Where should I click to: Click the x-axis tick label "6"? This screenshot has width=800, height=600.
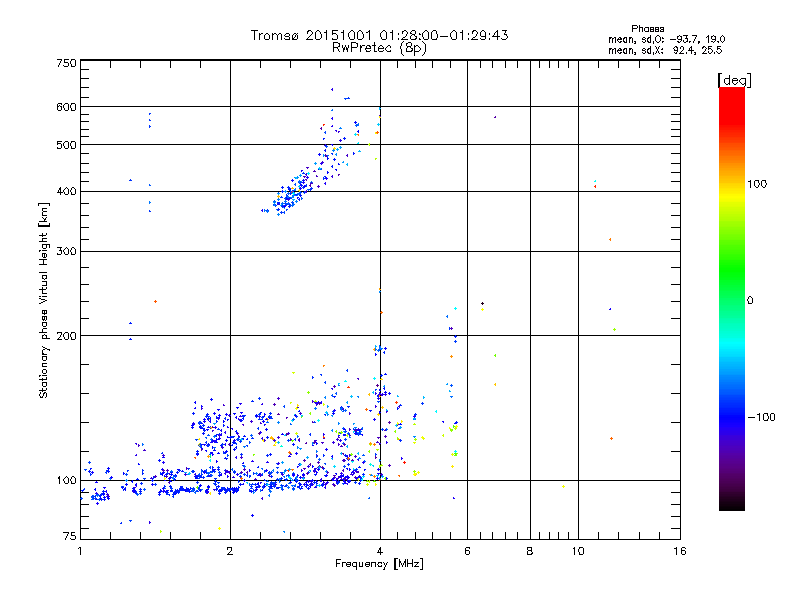467,551
